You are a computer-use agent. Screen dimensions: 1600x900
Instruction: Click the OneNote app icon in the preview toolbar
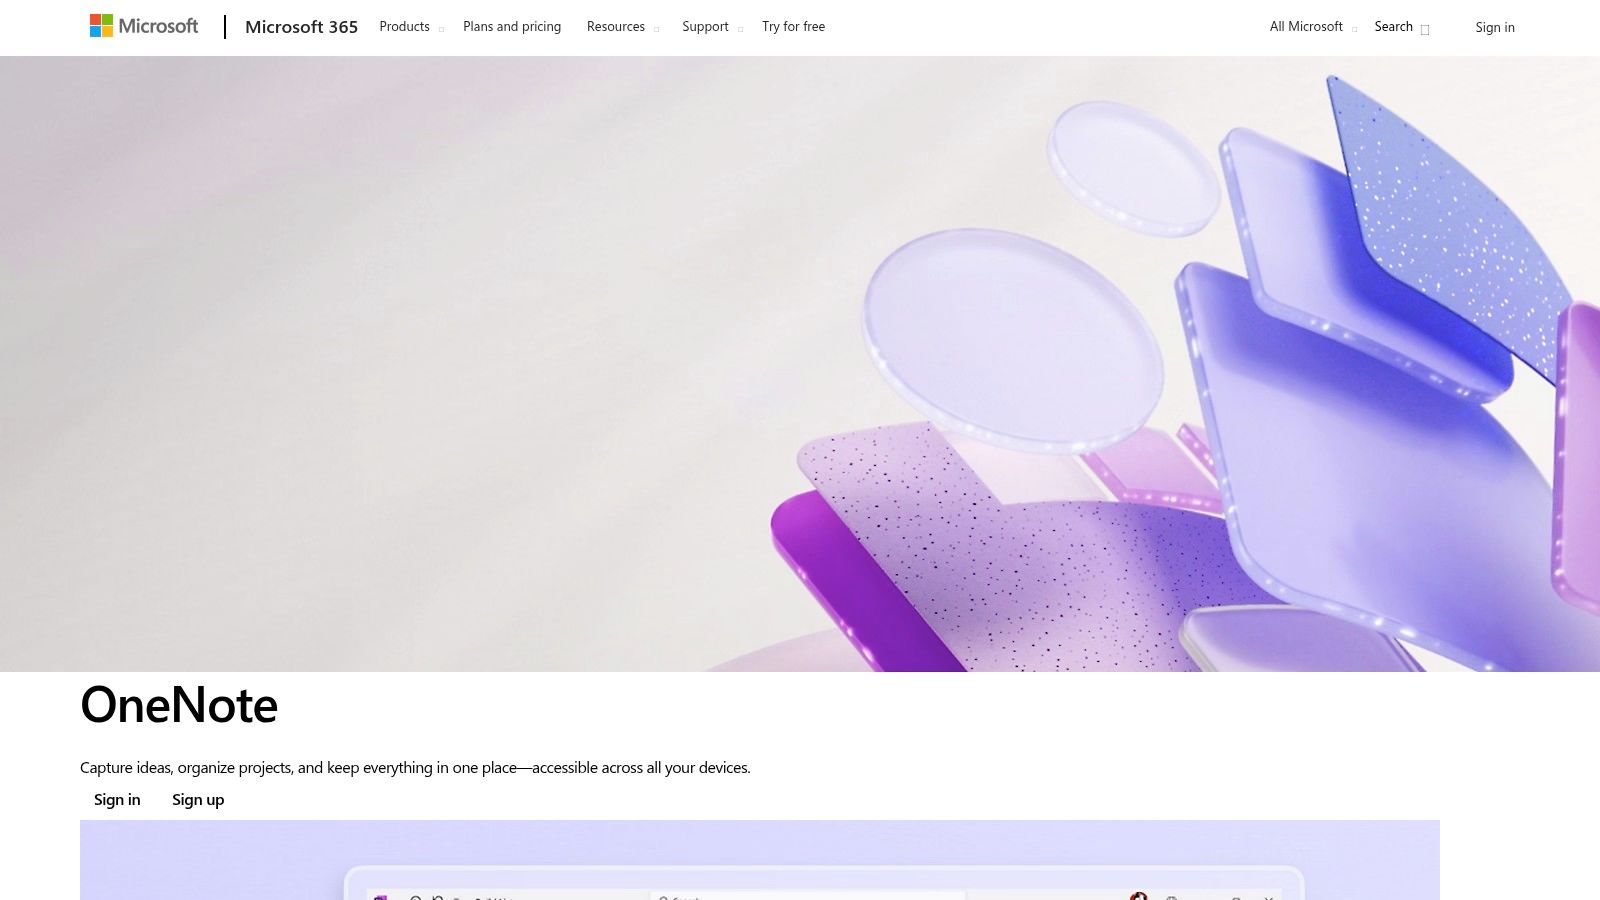[x=380, y=898]
